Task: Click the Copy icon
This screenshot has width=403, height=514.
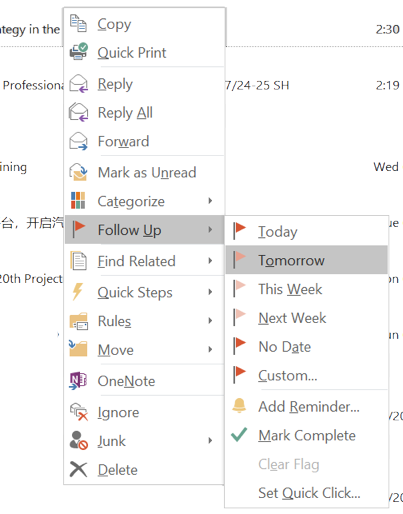Action: [x=78, y=23]
